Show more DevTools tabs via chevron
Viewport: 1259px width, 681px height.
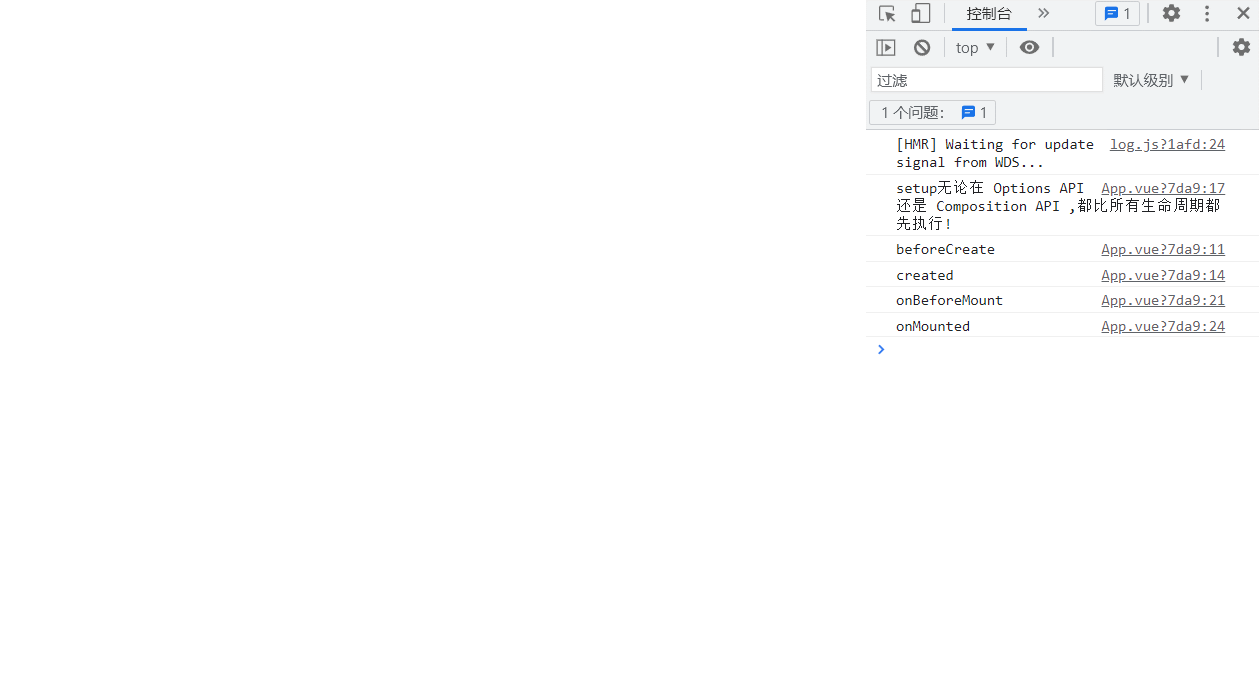pyautogui.click(x=1044, y=14)
